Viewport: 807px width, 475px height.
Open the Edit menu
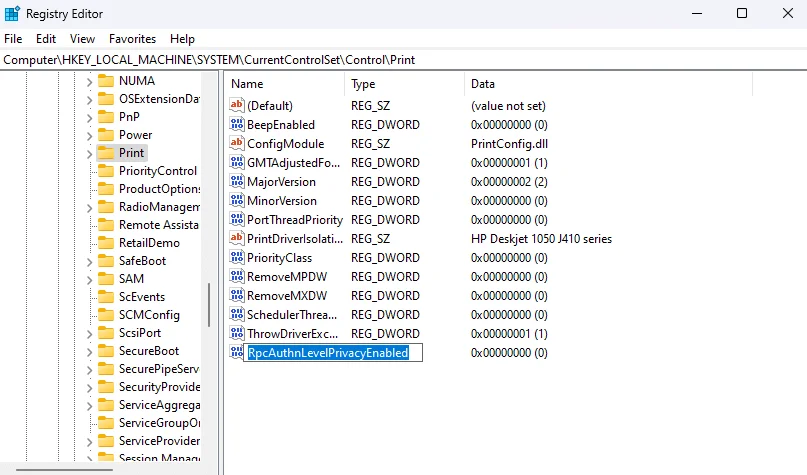46,39
